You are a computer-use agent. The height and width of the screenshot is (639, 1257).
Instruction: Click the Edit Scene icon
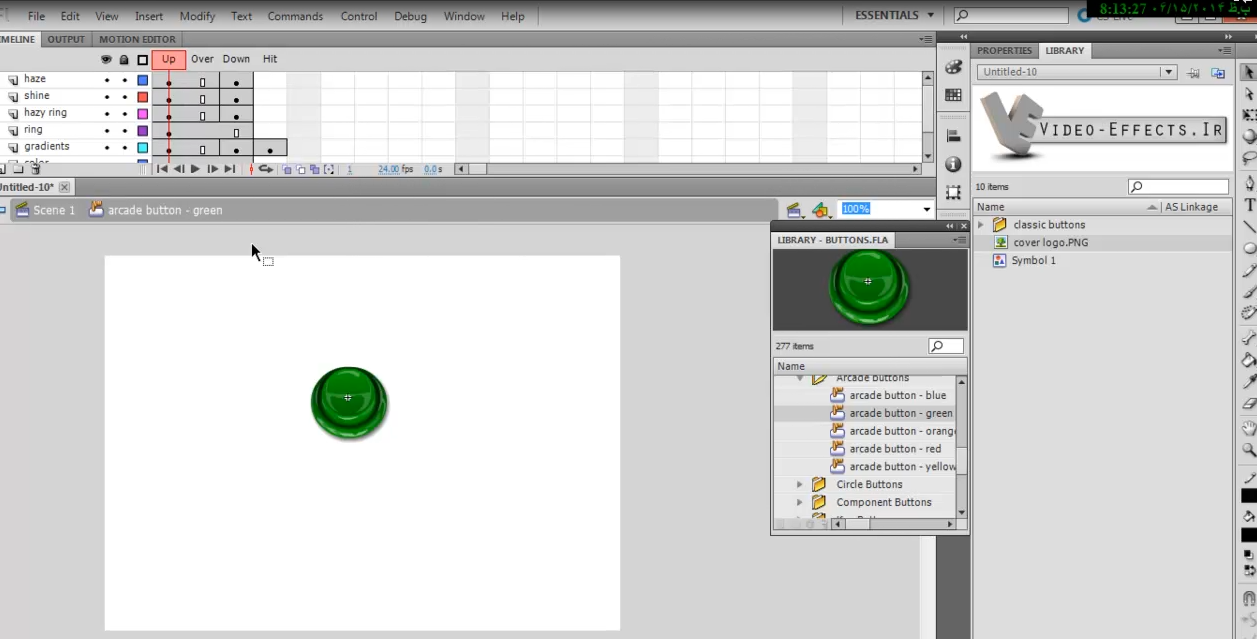click(794, 210)
